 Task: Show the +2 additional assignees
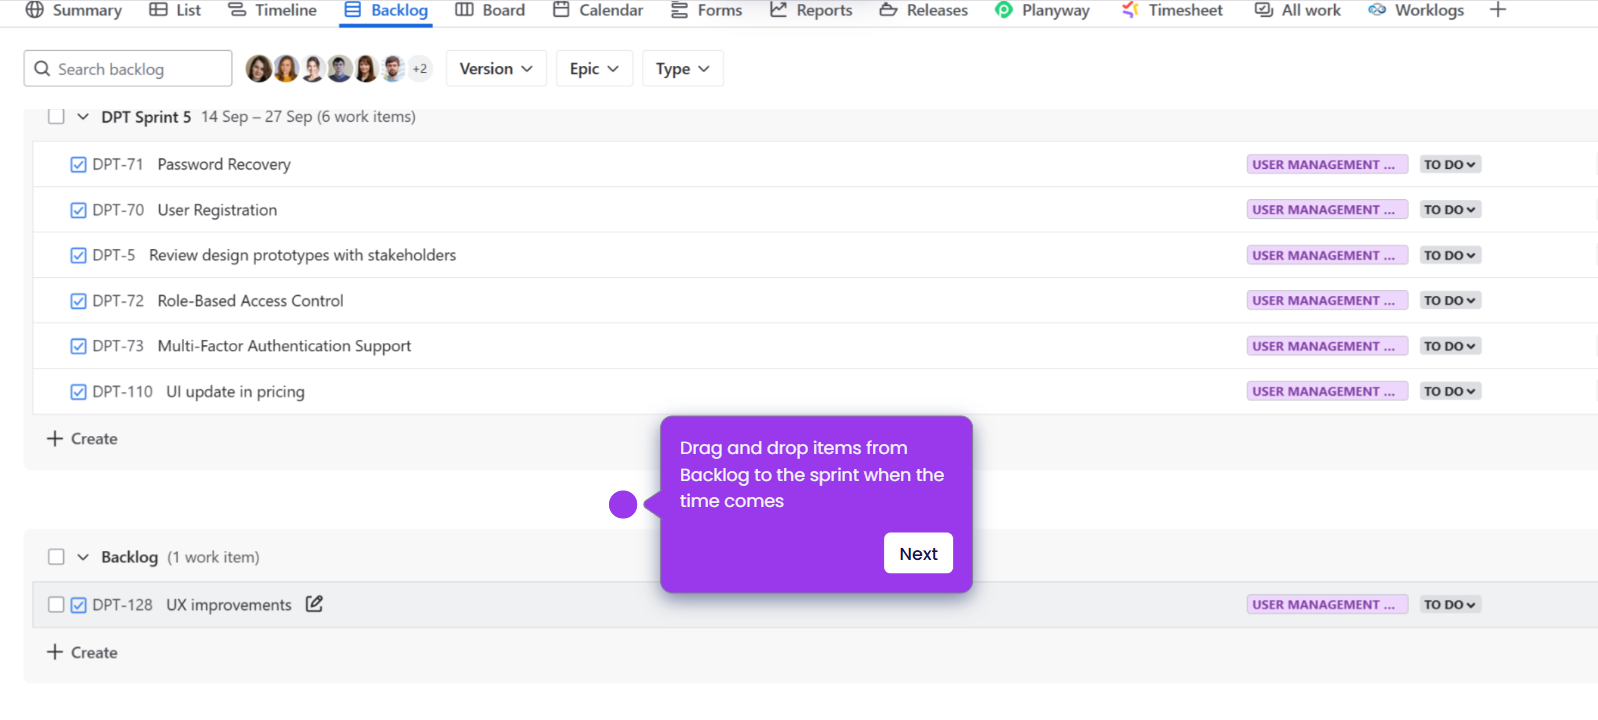tap(420, 69)
